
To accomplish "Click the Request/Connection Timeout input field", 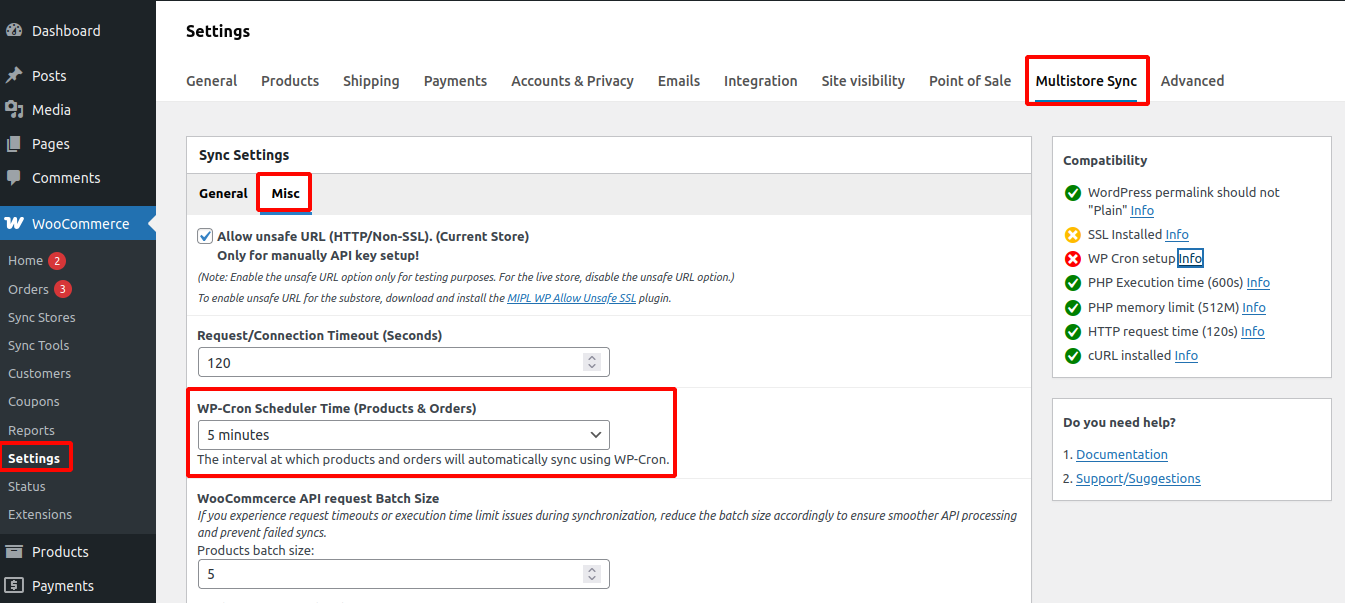I will tap(390, 363).
